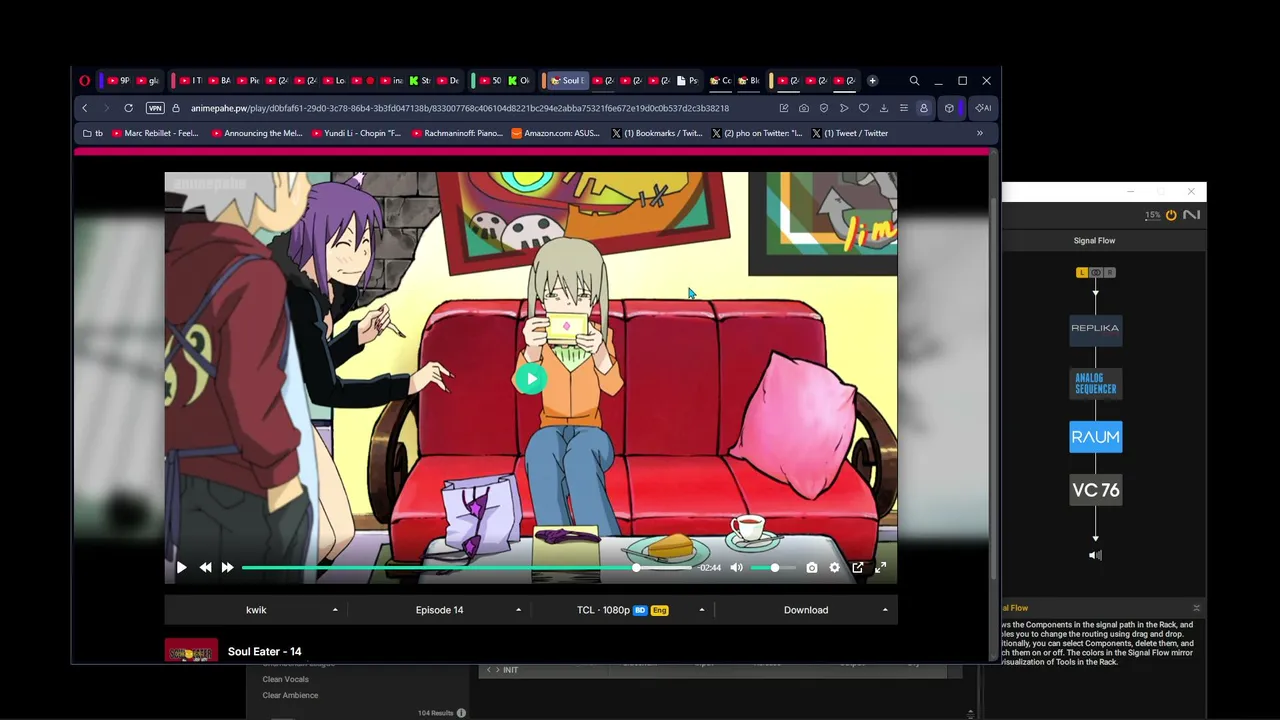Image resolution: width=1280 pixels, height=720 pixels.
Task: Play the Soul Eater video
Action: pos(181,568)
